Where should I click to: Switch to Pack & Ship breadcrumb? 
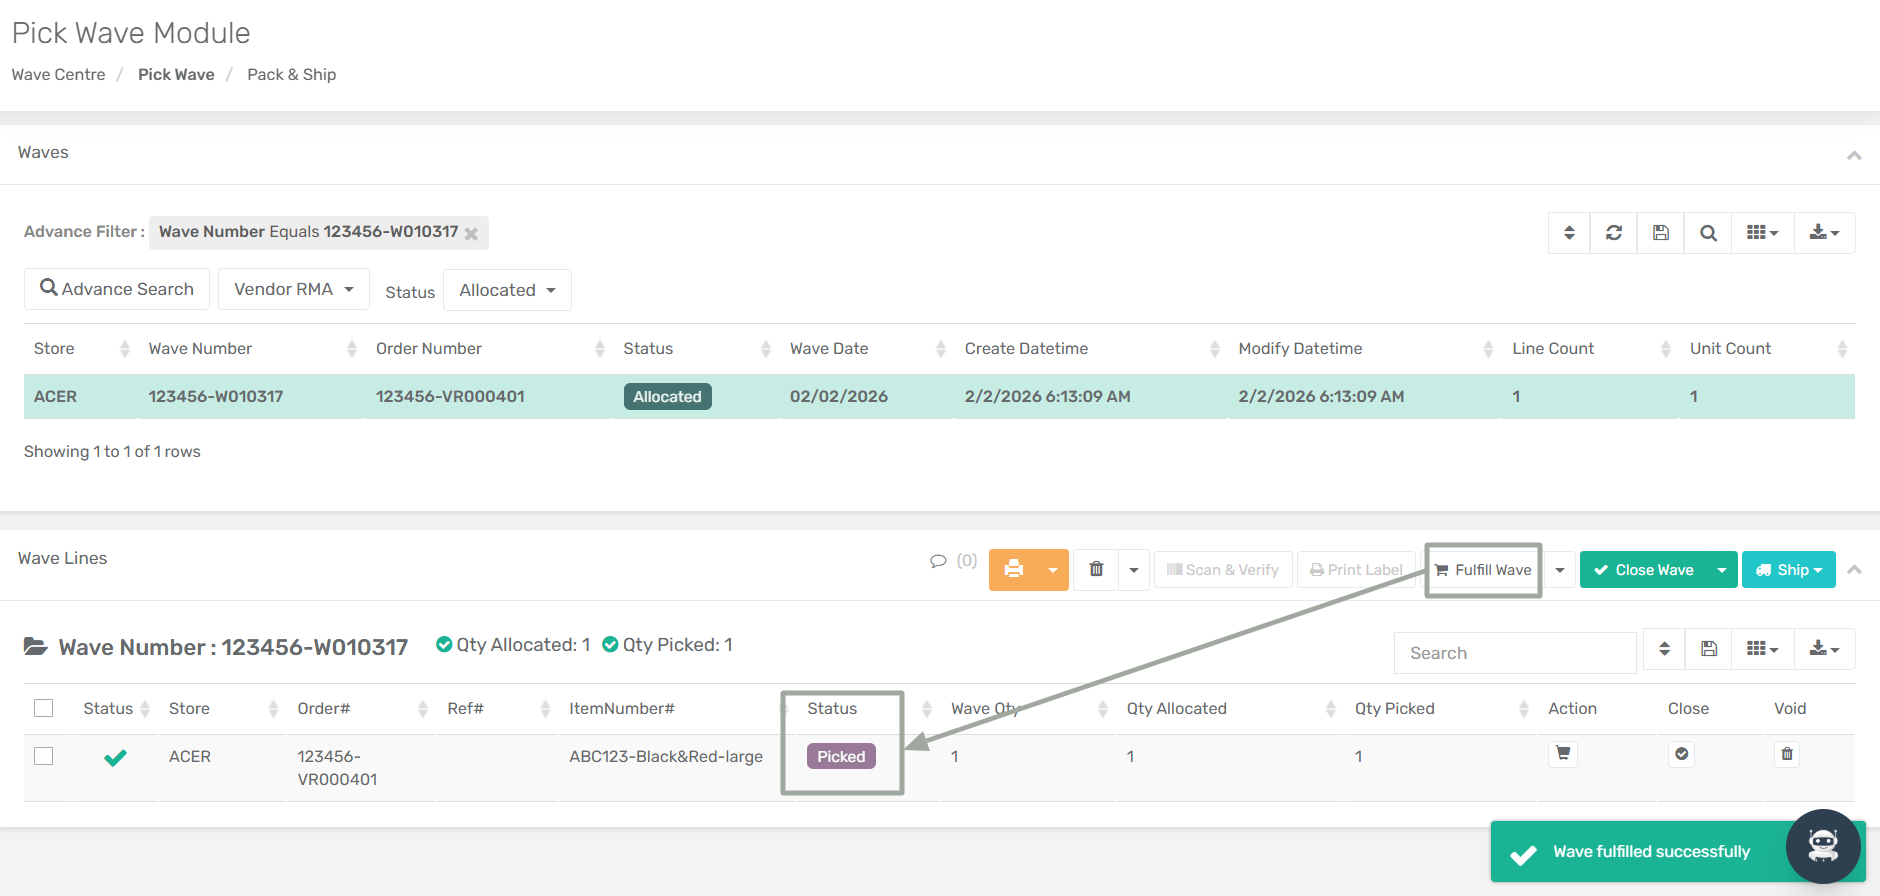click(291, 75)
